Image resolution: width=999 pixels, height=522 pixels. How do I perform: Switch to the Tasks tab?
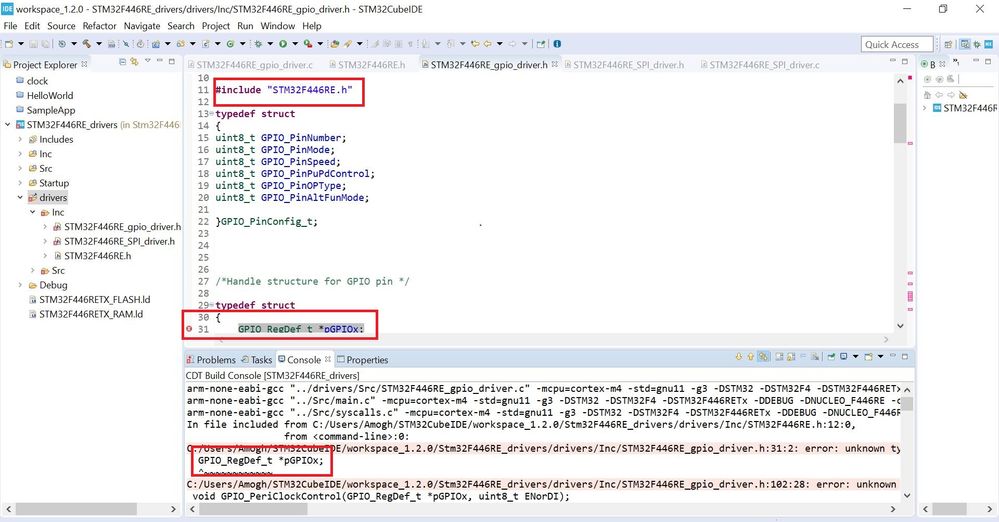(257, 359)
